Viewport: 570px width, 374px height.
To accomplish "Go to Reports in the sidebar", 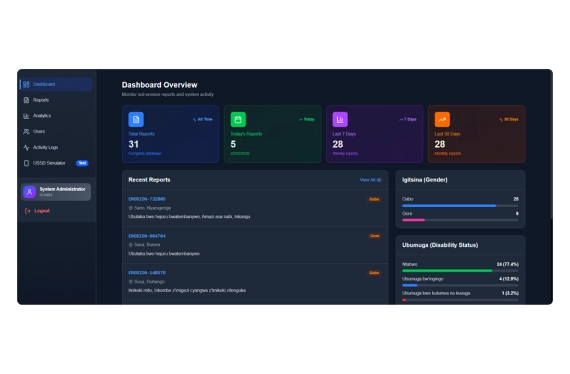I will 56,100.
